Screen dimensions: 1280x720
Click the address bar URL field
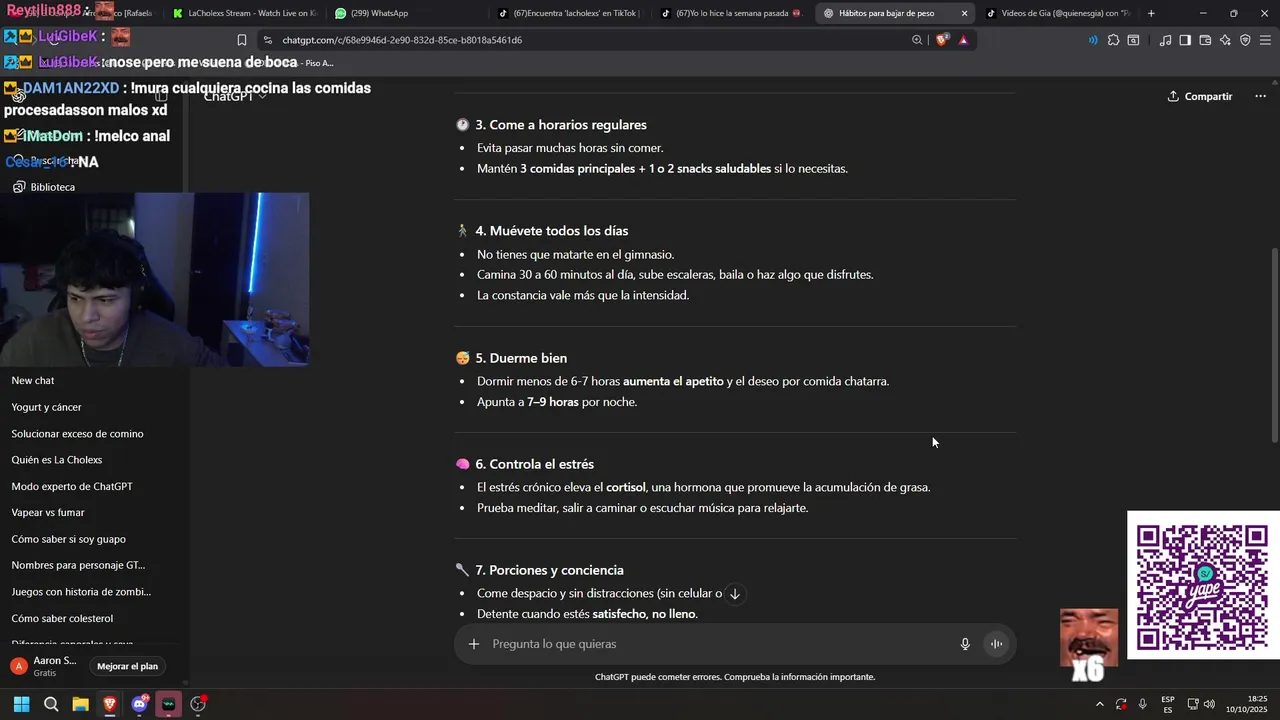590,40
